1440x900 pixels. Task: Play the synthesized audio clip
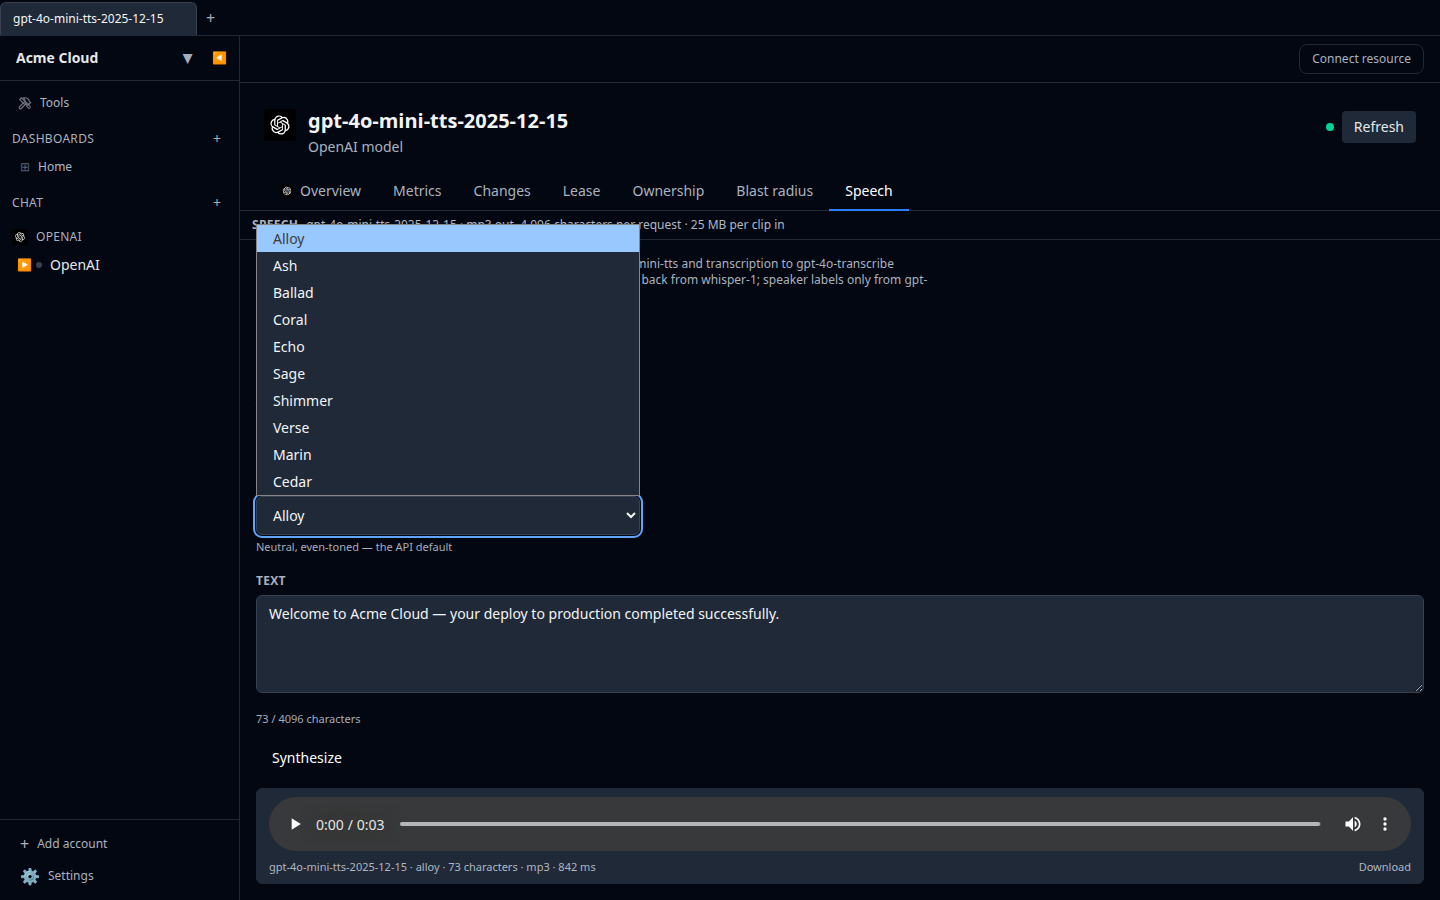click(x=295, y=825)
